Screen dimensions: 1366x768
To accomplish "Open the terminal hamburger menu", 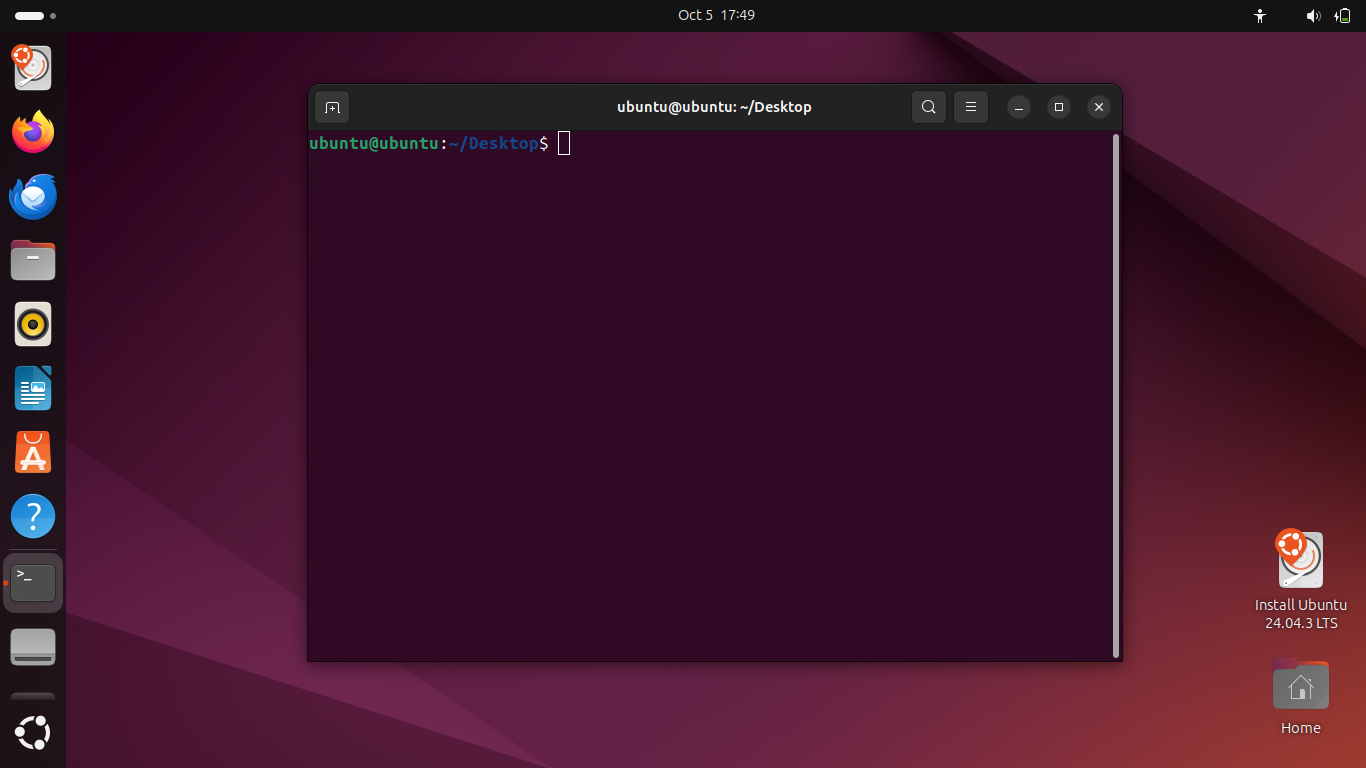I will pos(970,107).
